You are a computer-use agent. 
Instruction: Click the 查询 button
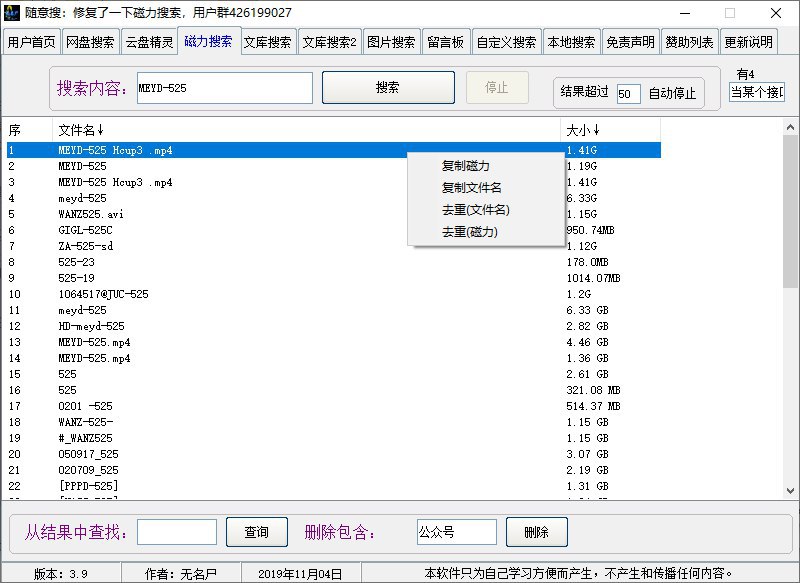pyautogui.click(x=257, y=532)
